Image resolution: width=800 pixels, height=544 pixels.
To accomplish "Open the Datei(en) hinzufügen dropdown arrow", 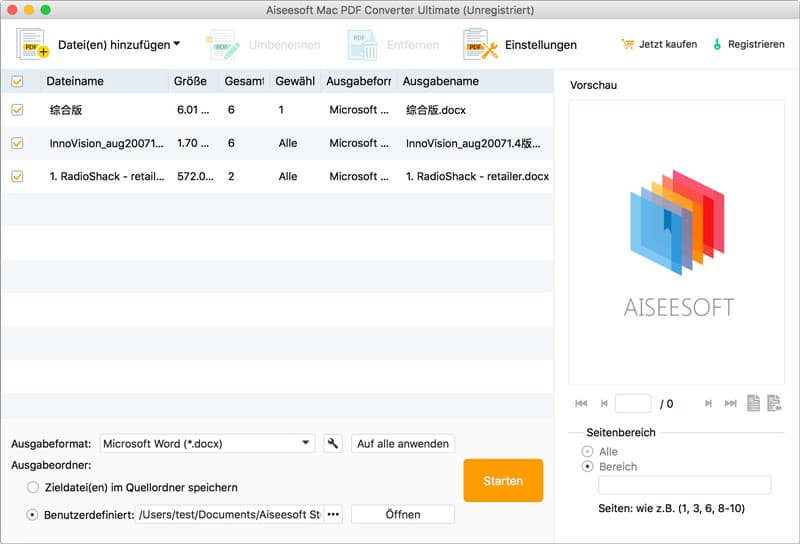I will tap(177, 44).
